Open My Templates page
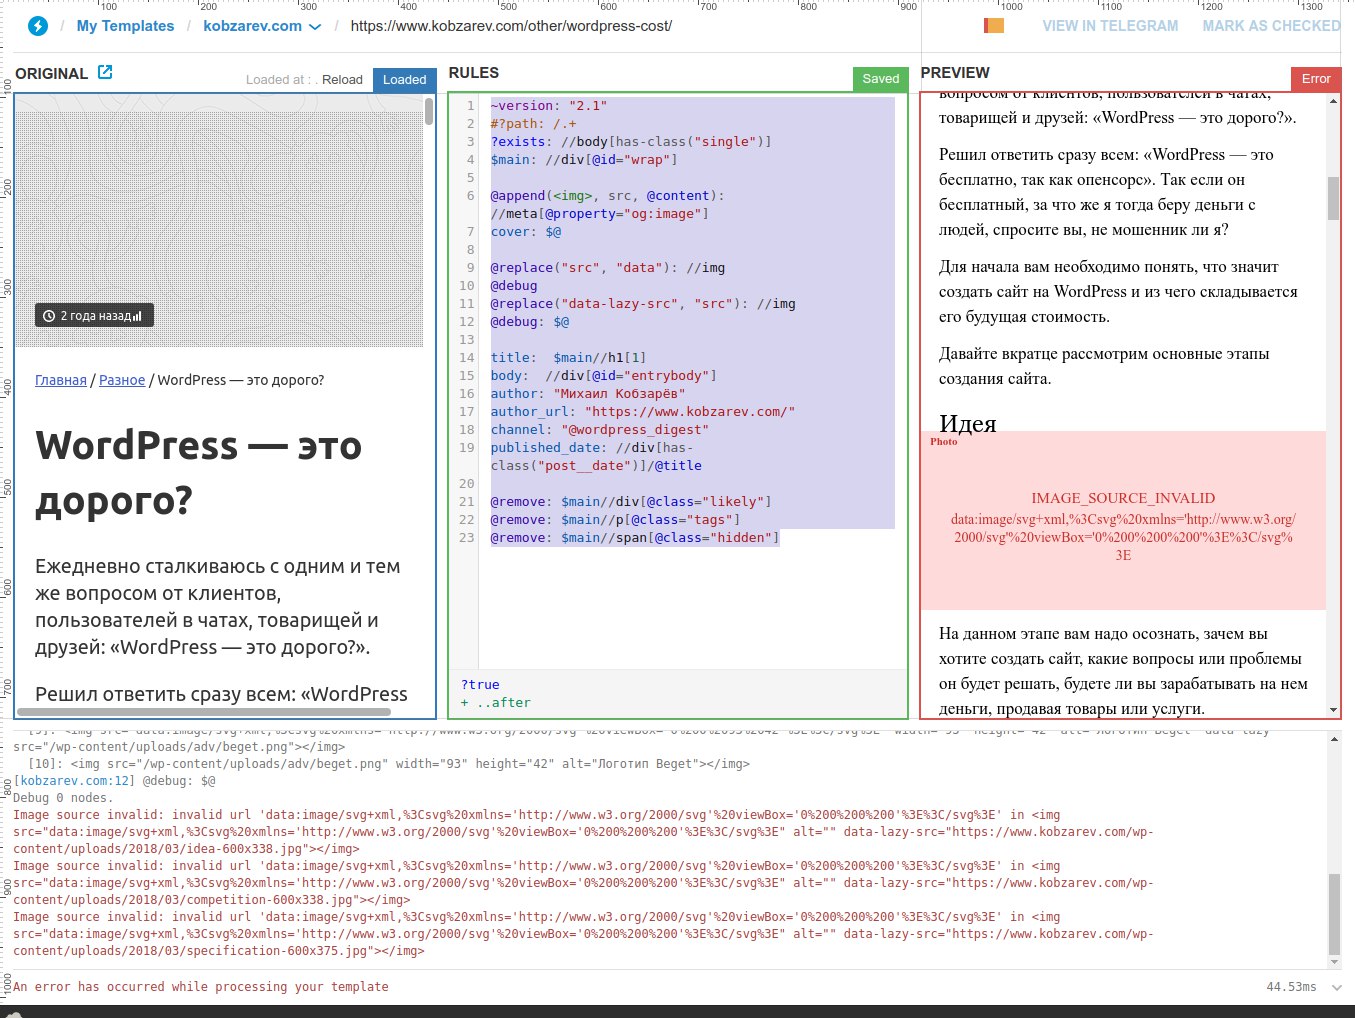 (x=125, y=26)
